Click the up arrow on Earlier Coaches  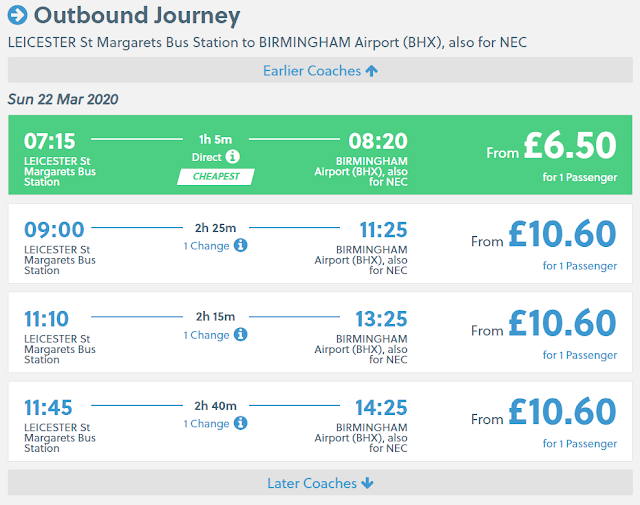point(371,70)
